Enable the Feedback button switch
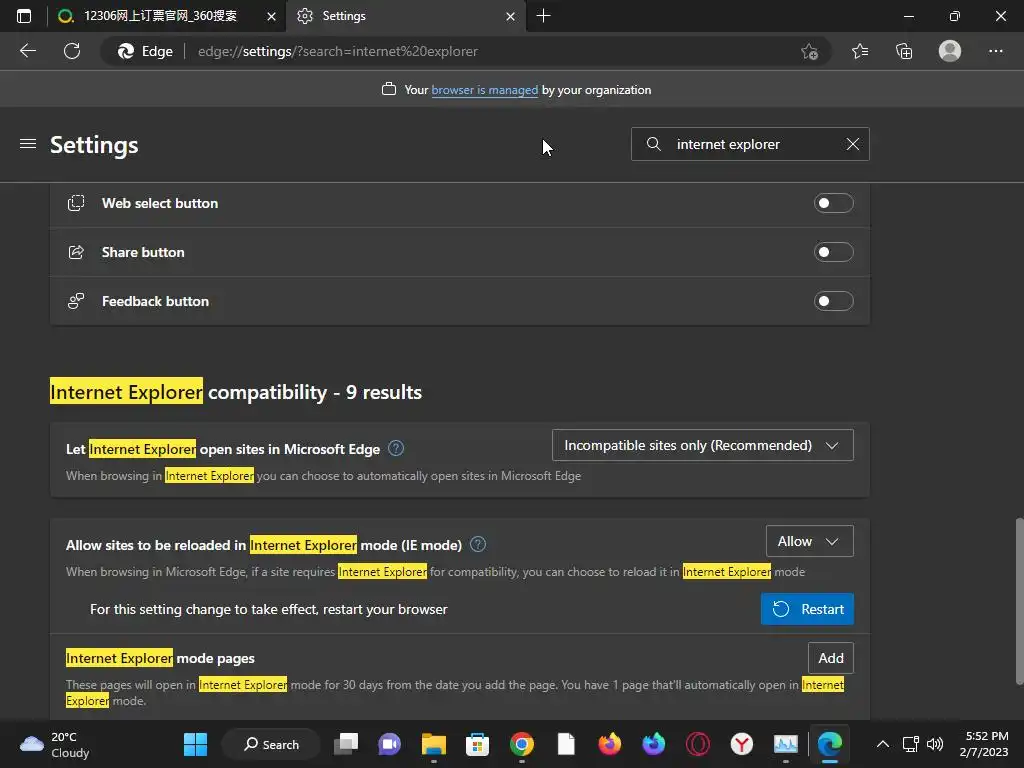This screenshot has height=768, width=1024. coord(833,301)
